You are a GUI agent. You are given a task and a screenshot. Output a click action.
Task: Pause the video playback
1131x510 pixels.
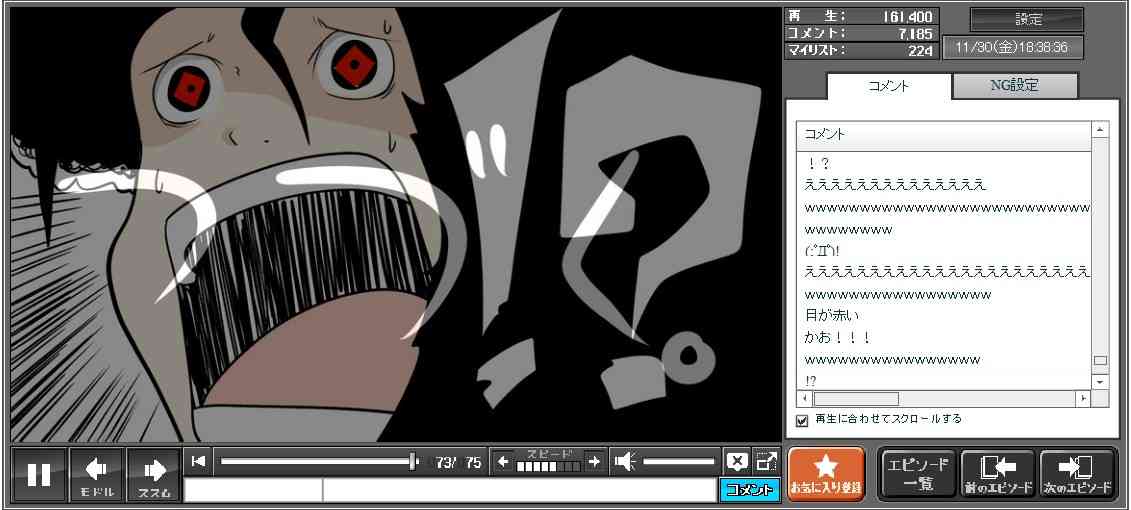(39, 474)
